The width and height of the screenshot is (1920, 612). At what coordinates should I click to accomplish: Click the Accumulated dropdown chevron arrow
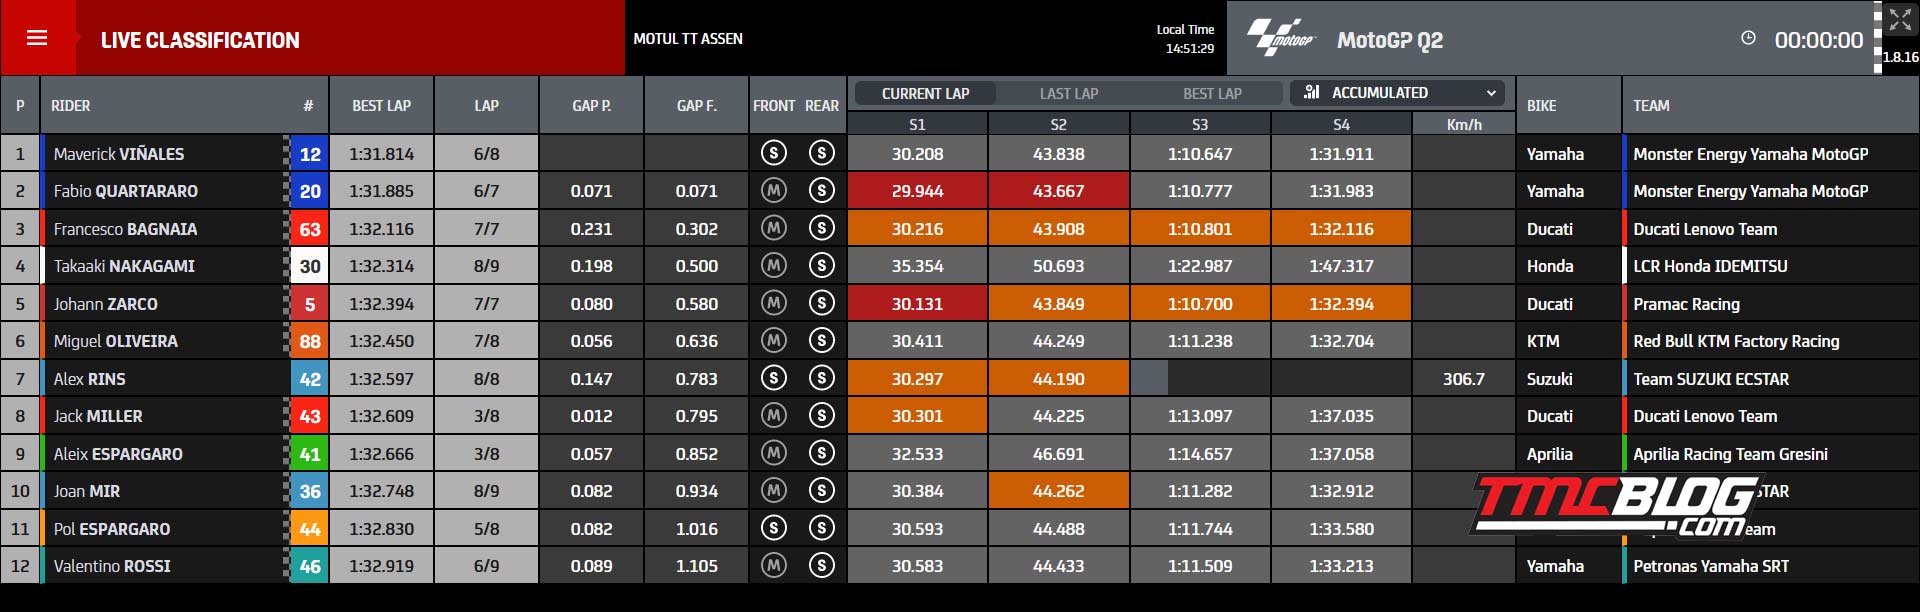click(1491, 93)
